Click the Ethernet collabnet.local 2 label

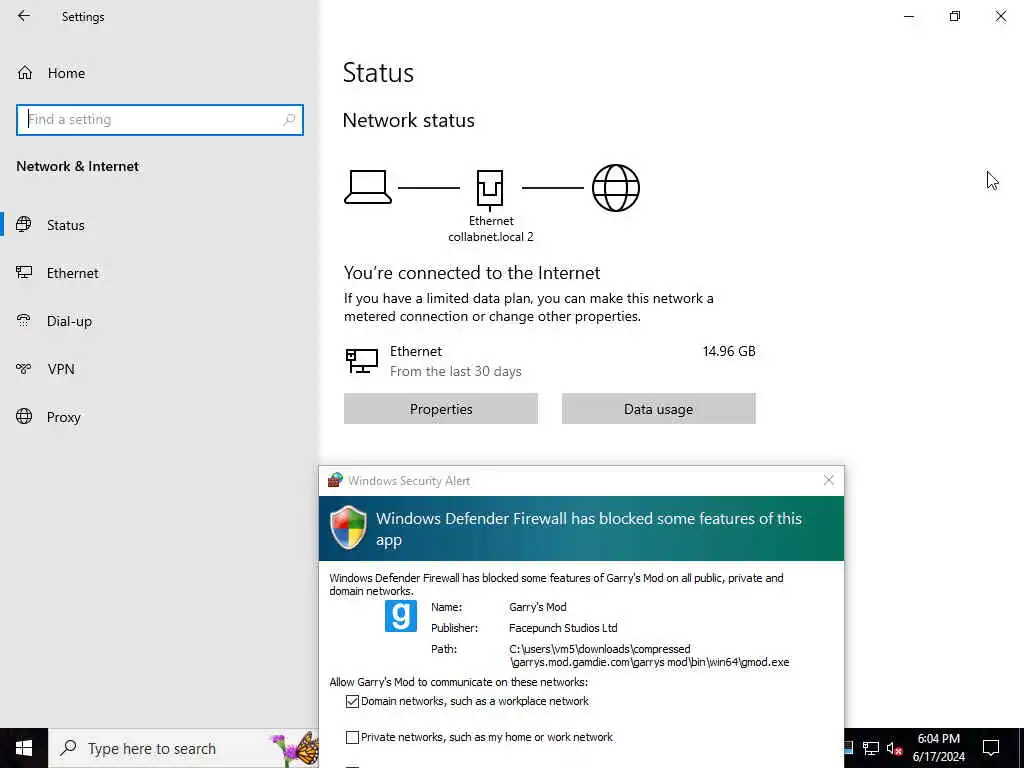point(490,229)
